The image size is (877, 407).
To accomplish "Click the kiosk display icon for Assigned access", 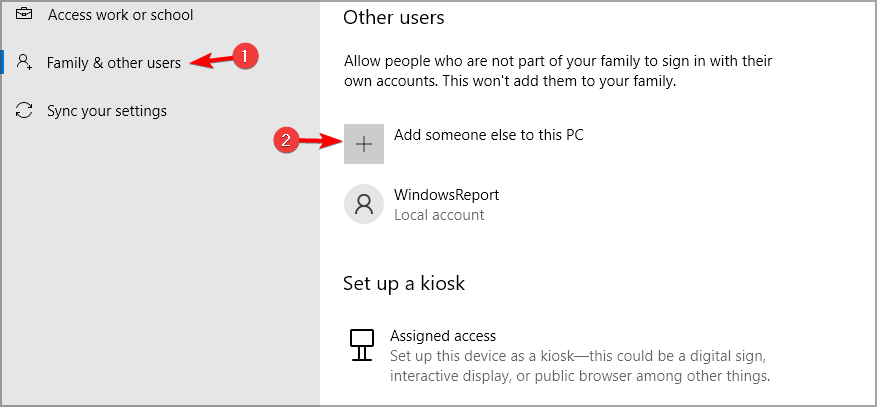I will point(361,345).
